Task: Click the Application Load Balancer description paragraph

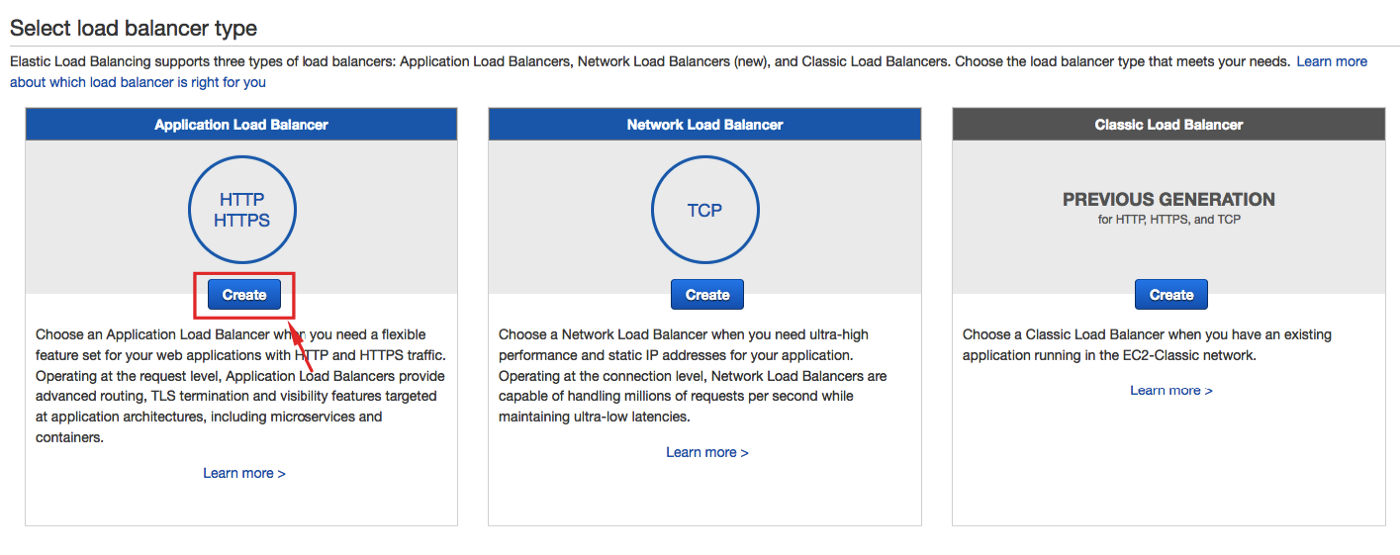Action: (x=240, y=386)
